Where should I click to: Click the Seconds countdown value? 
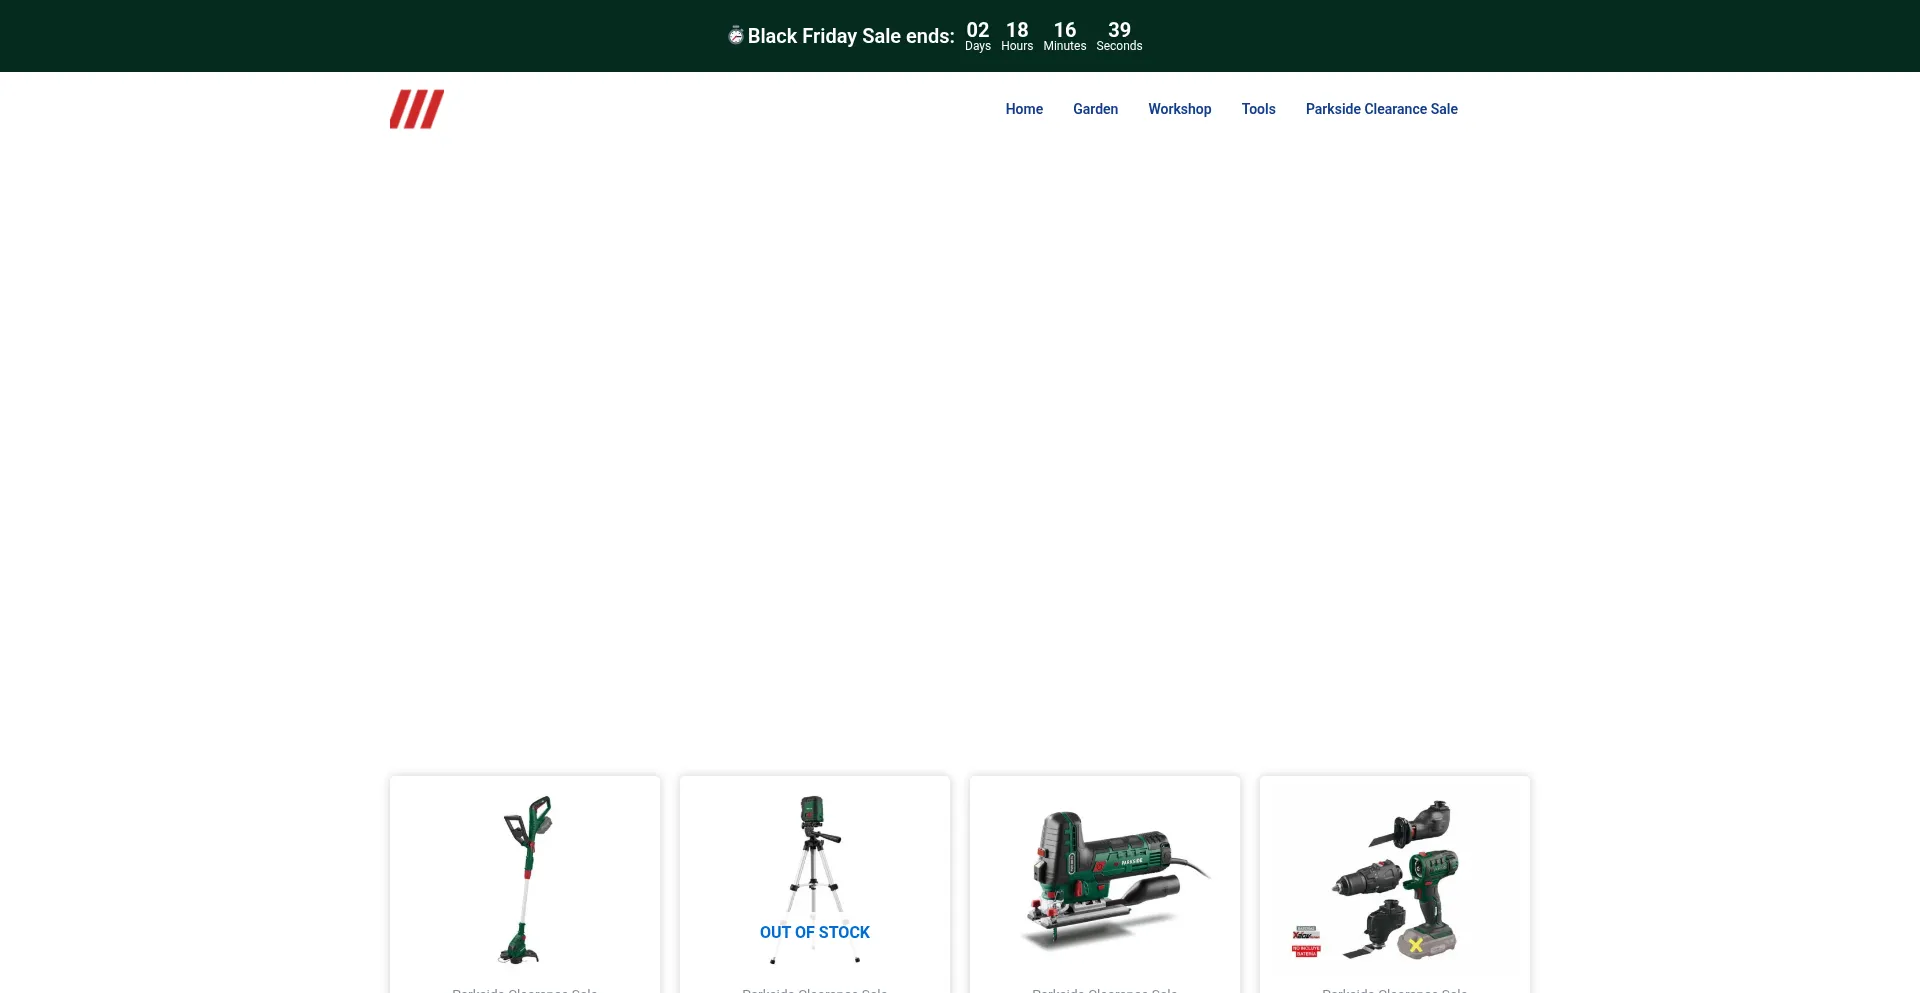(x=1119, y=31)
